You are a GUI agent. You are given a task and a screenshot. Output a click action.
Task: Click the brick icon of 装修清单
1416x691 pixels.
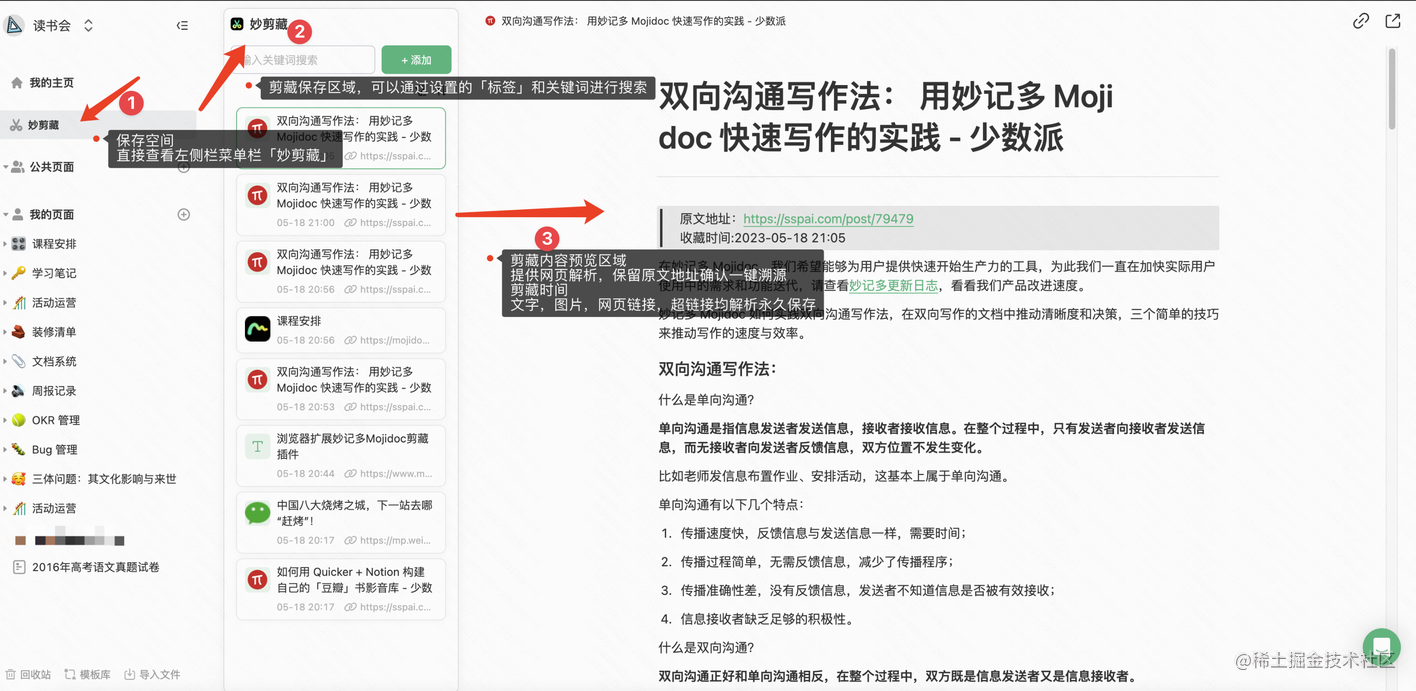(18, 332)
